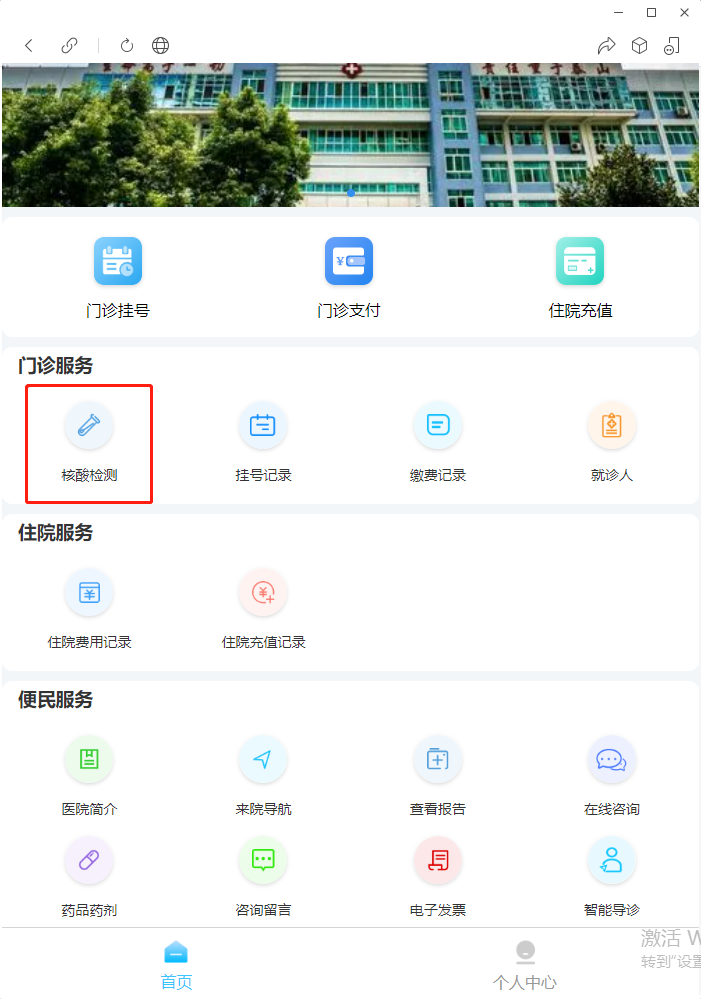This screenshot has height=999, width=701.
Task: Click the 住院充值 text label
Action: click(x=580, y=310)
